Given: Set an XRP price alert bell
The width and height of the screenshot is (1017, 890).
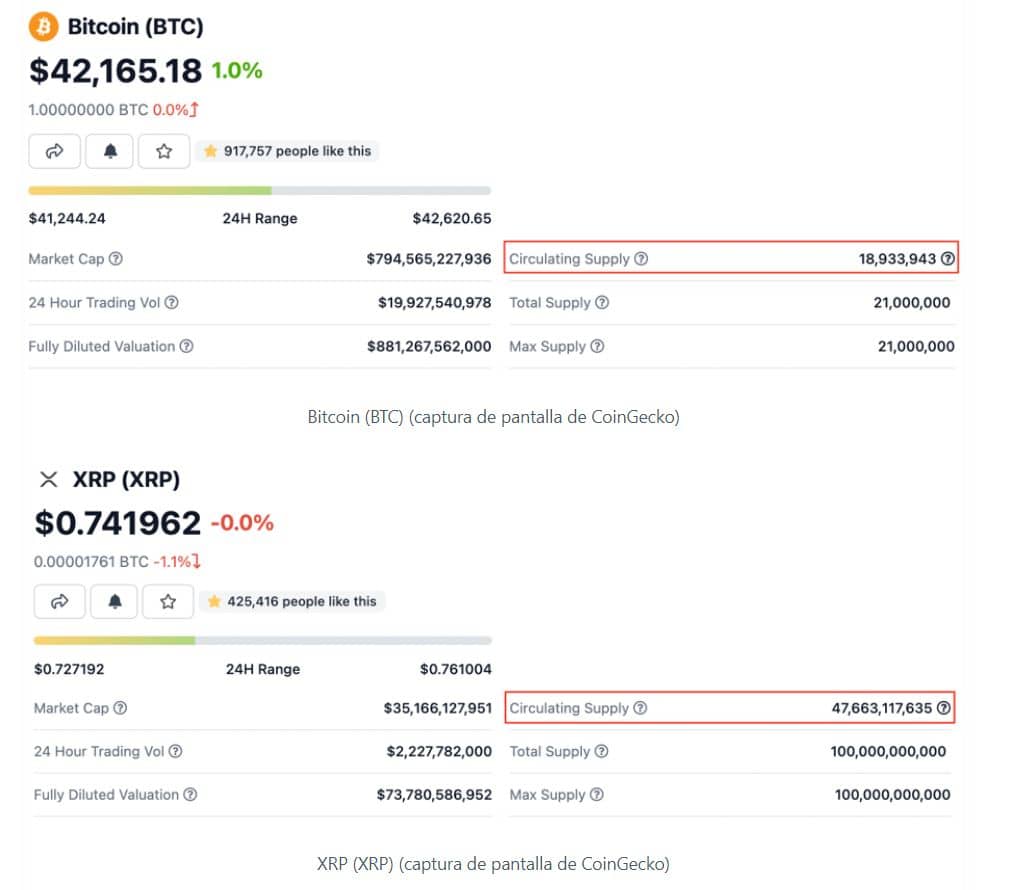Looking at the screenshot, I should (x=115, y=601).
